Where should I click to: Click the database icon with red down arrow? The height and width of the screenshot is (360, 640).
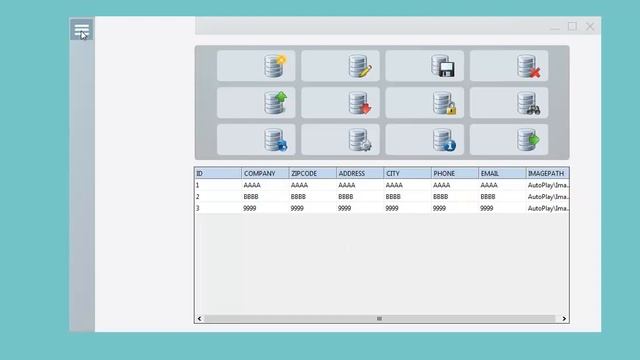coord(360,102)
